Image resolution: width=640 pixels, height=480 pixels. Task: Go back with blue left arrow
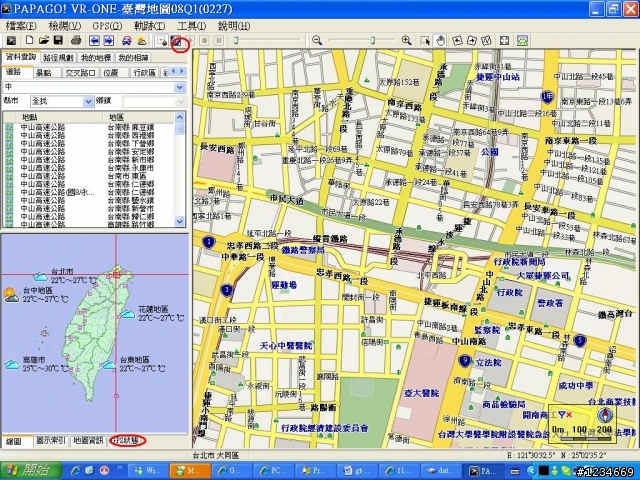[x=94, y=40]
